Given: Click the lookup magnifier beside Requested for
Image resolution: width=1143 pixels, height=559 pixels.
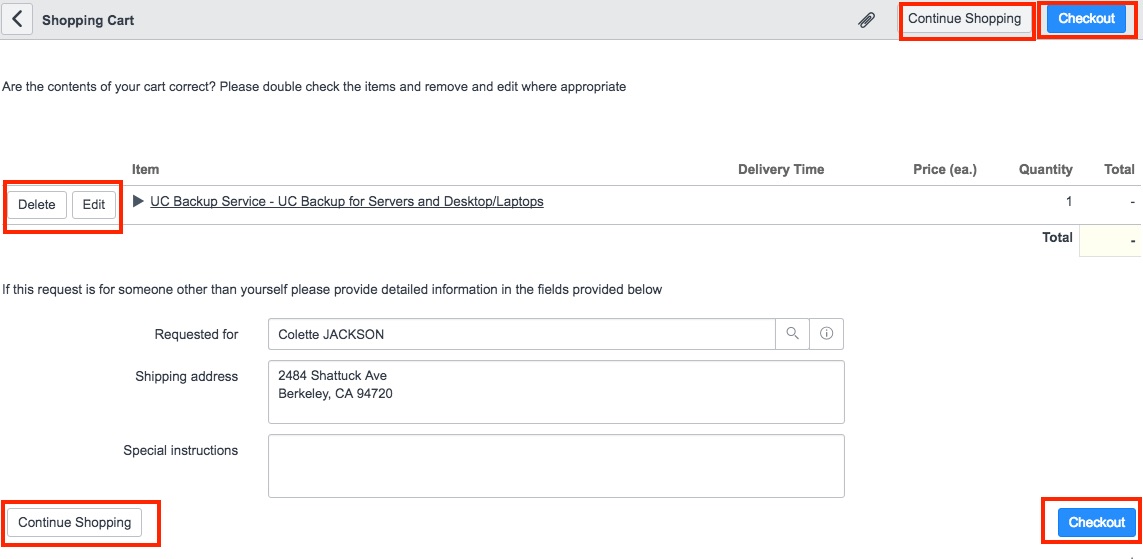Looking at the screenshot, I should click(792, 334).
